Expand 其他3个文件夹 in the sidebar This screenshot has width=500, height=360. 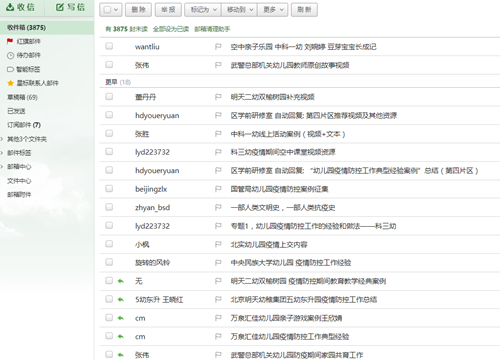2,139
